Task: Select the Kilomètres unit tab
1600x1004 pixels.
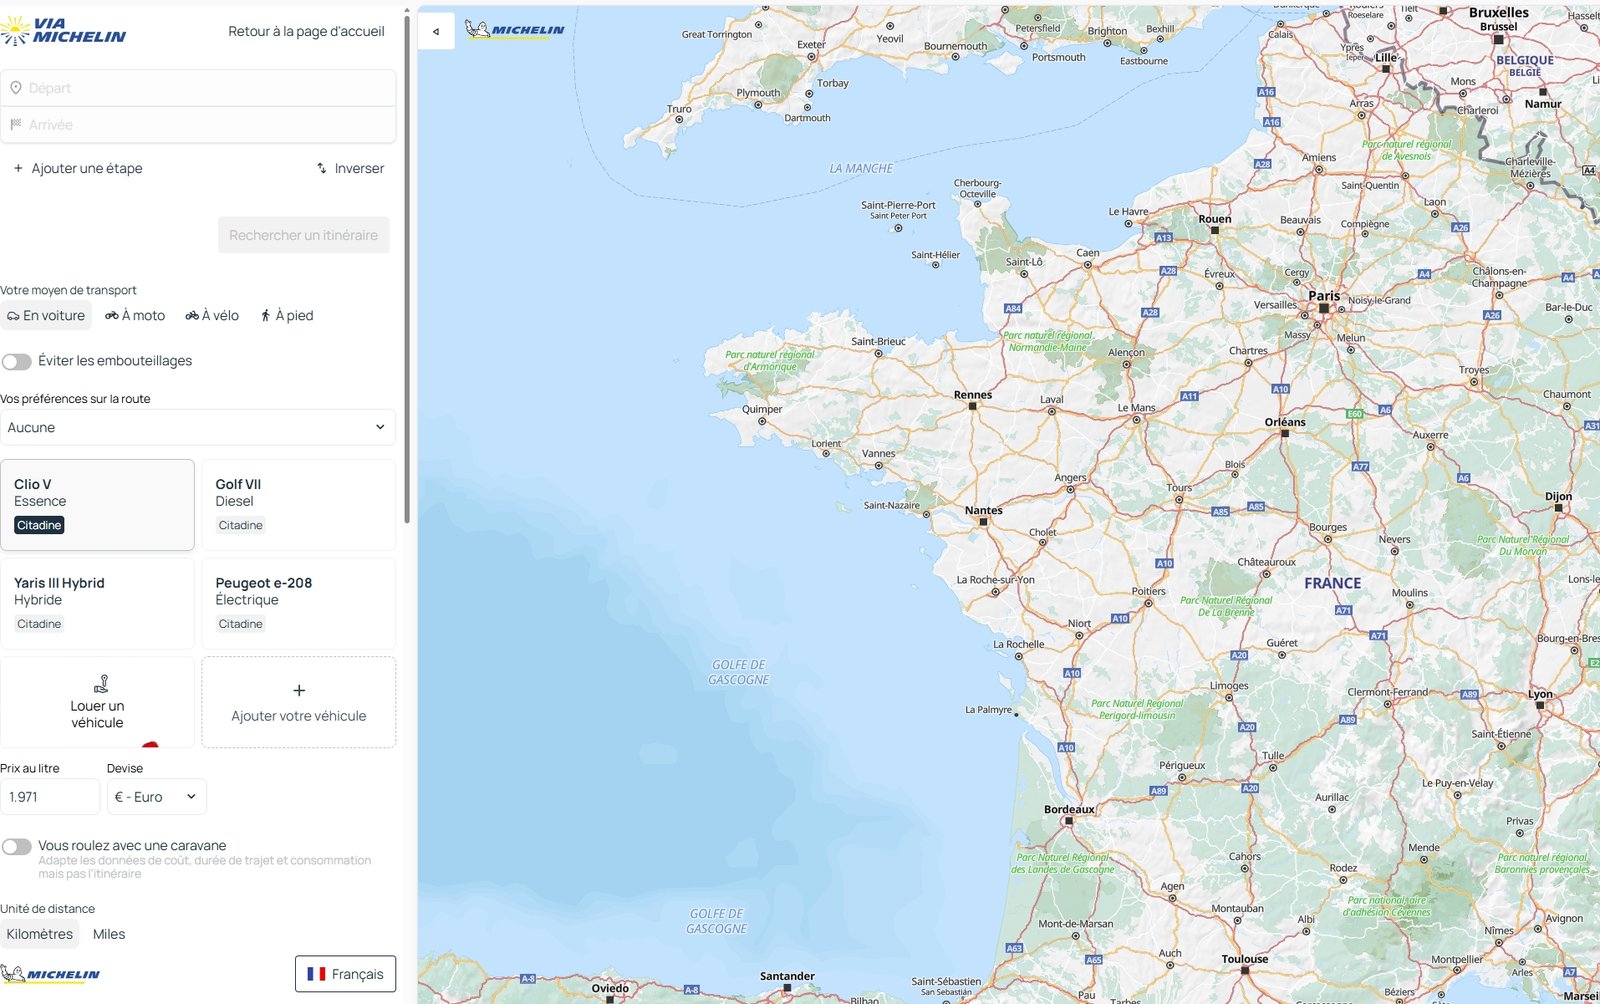Action: [40, 933]
